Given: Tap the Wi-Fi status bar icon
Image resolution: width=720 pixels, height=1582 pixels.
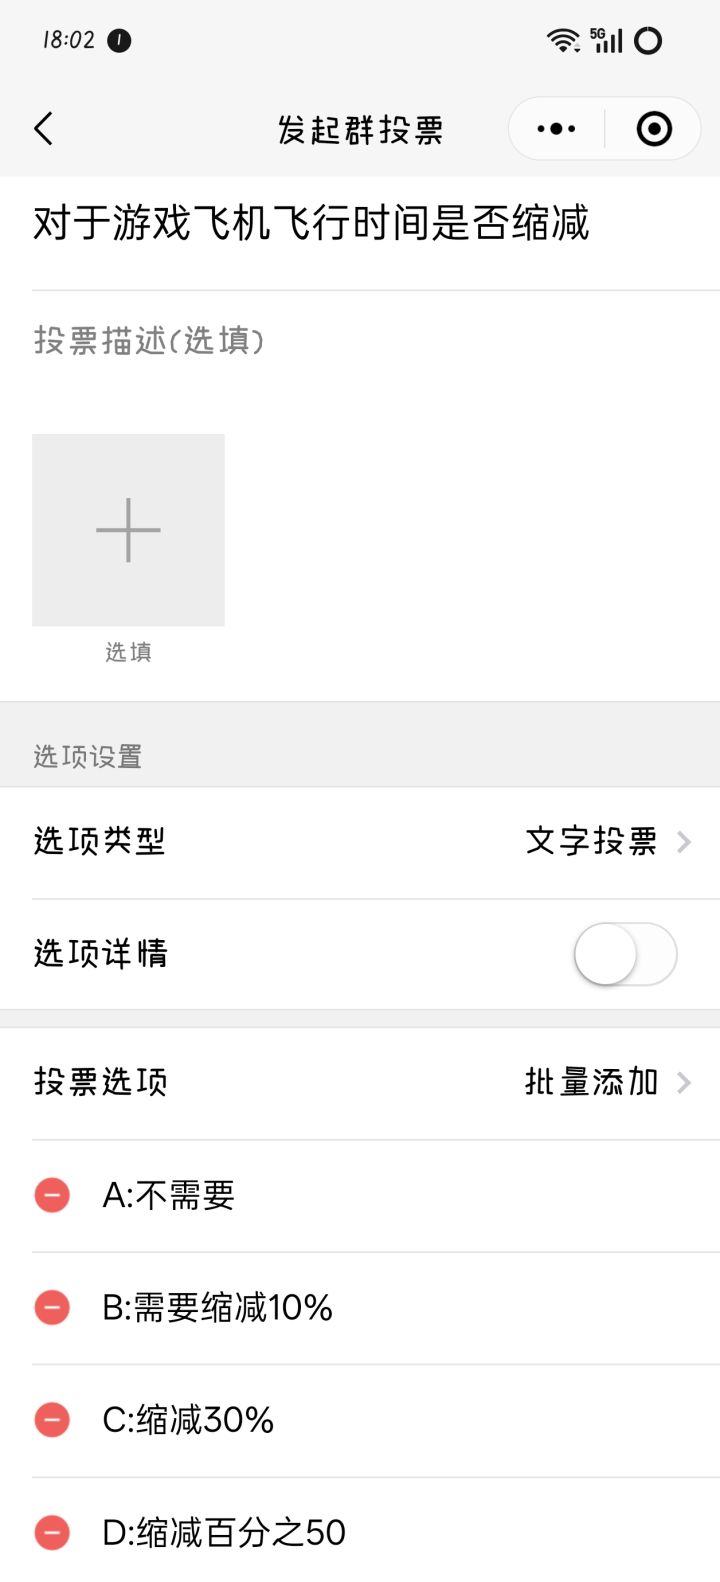Looking at the screenshot, I should (x=563, y=40).
